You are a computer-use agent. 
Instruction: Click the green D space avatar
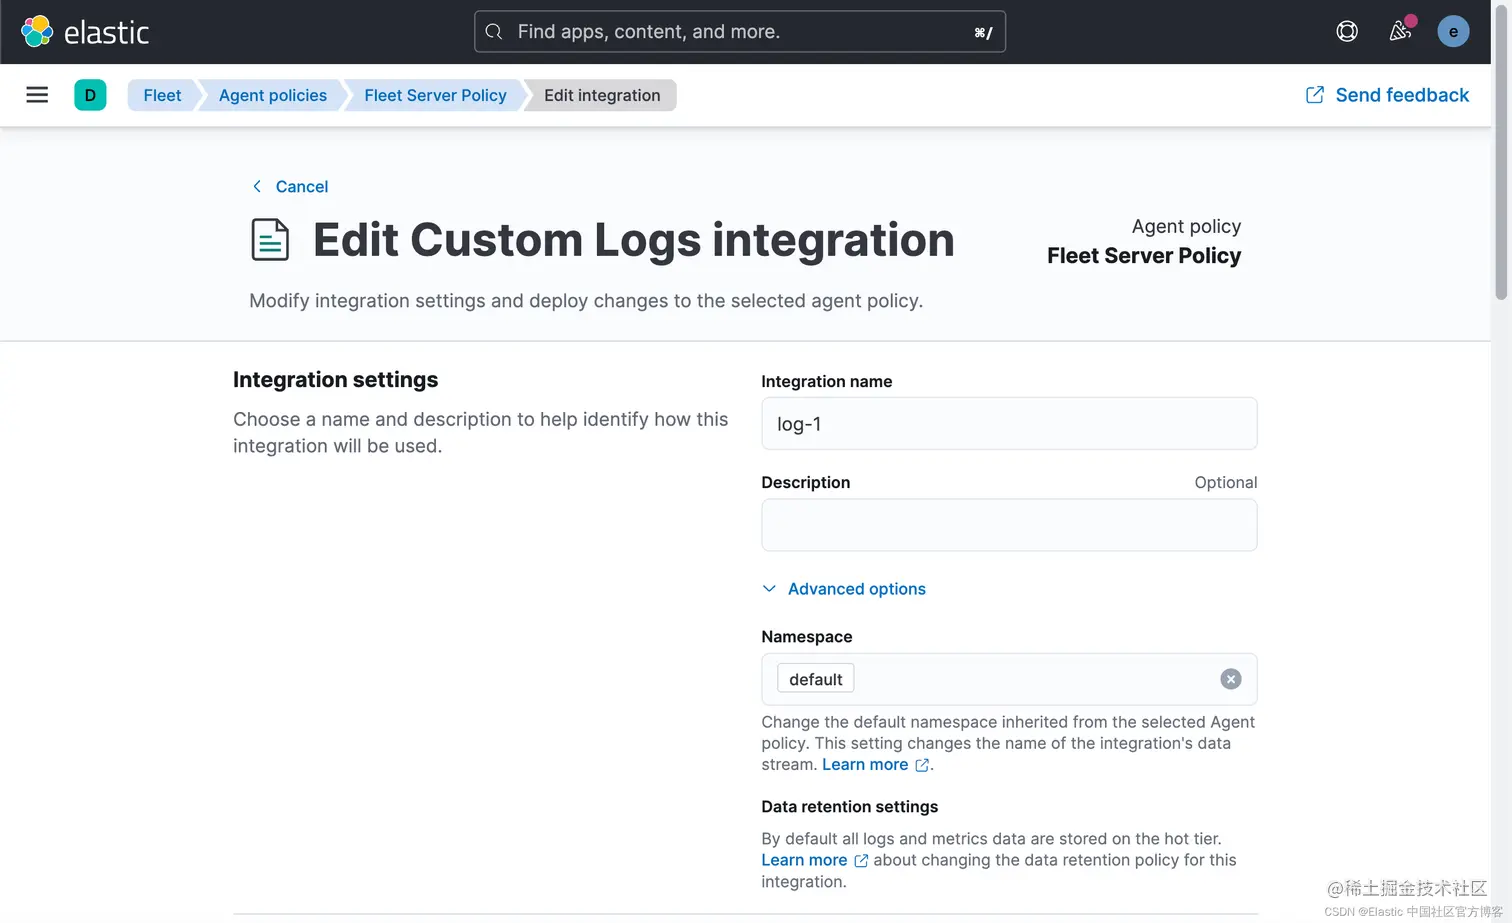(x=90, y=95)
